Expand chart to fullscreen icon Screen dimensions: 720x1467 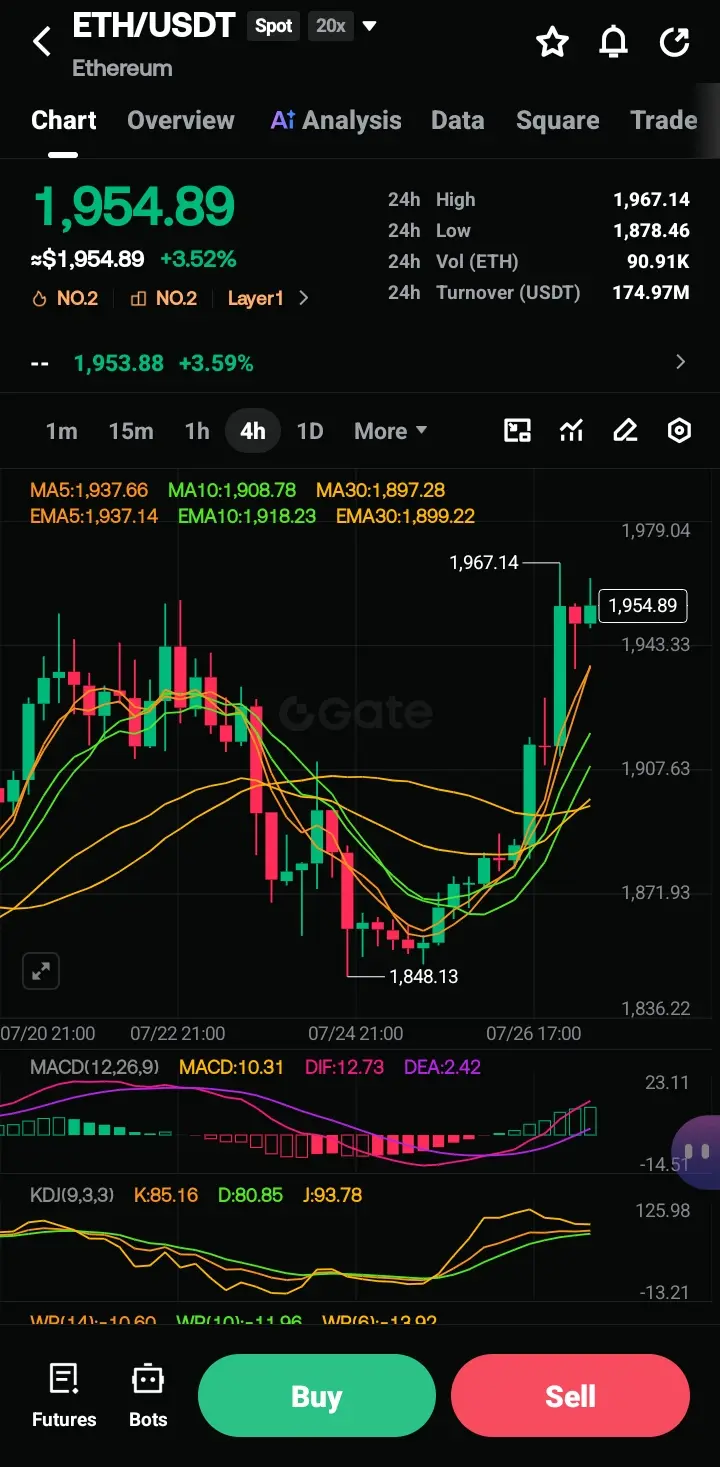pos(41,971)
